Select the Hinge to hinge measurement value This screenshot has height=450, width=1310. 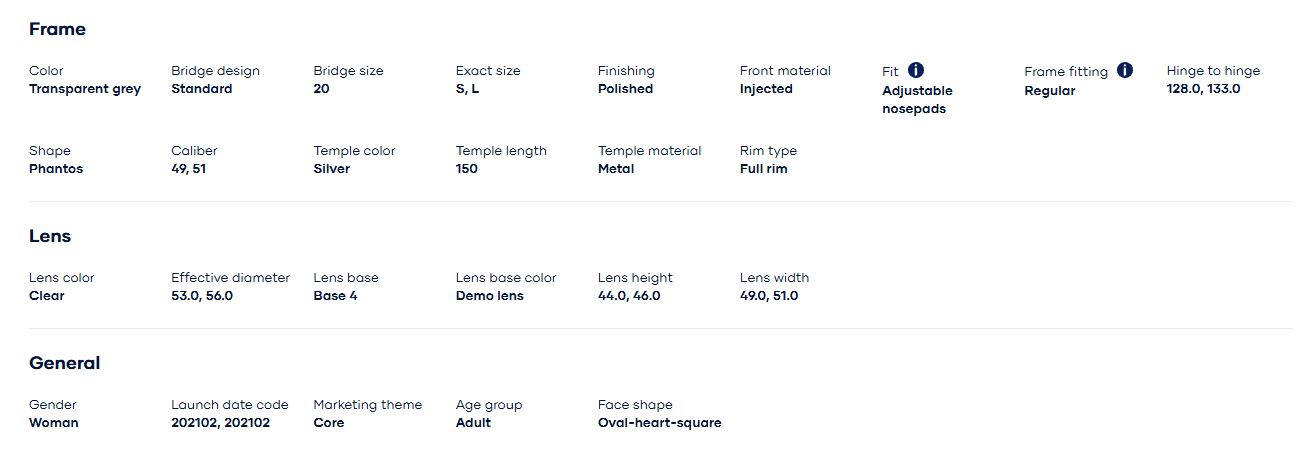coord(1203,89)
